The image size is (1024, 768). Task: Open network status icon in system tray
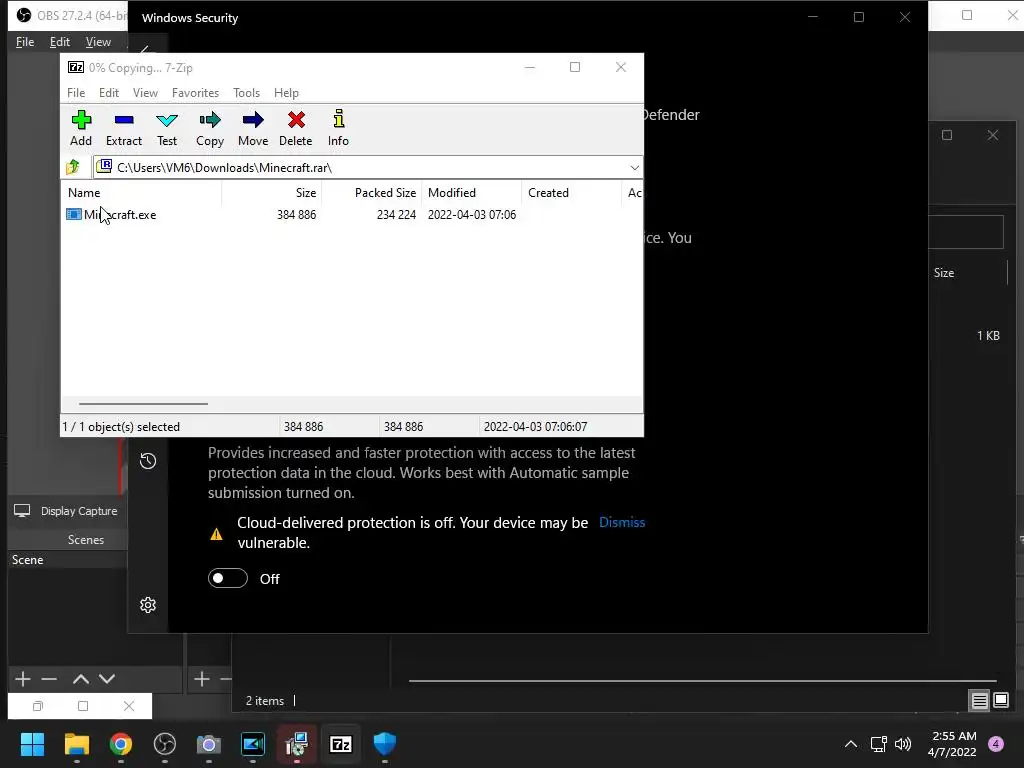878,744
